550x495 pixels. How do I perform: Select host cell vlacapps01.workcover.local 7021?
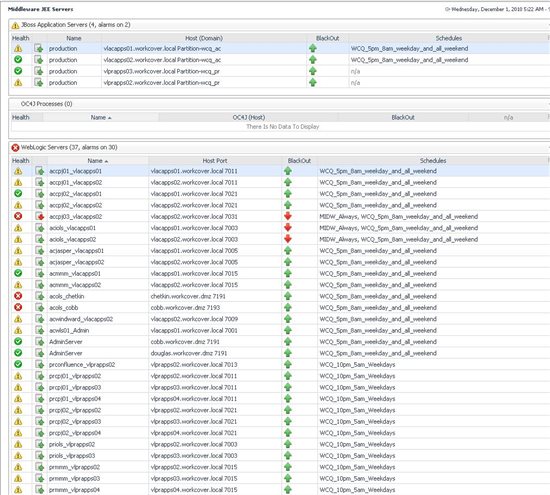click(194, 194)
